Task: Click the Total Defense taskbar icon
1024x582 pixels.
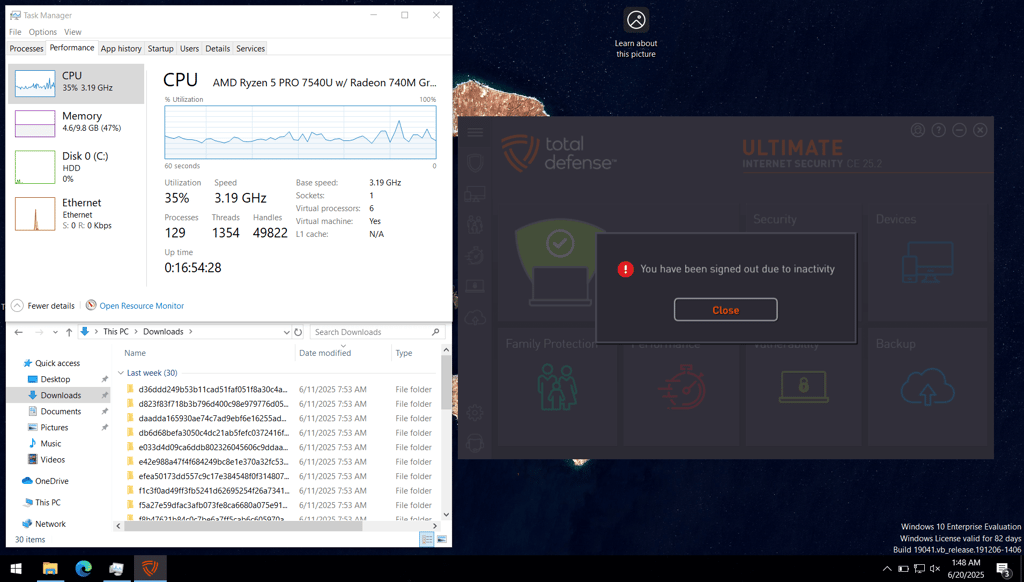Action: point(150,568)
